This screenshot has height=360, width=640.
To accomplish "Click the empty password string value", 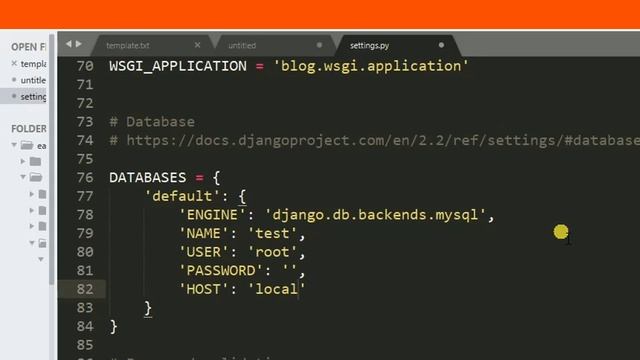I will pyautogui.click(x=290, y=270).
